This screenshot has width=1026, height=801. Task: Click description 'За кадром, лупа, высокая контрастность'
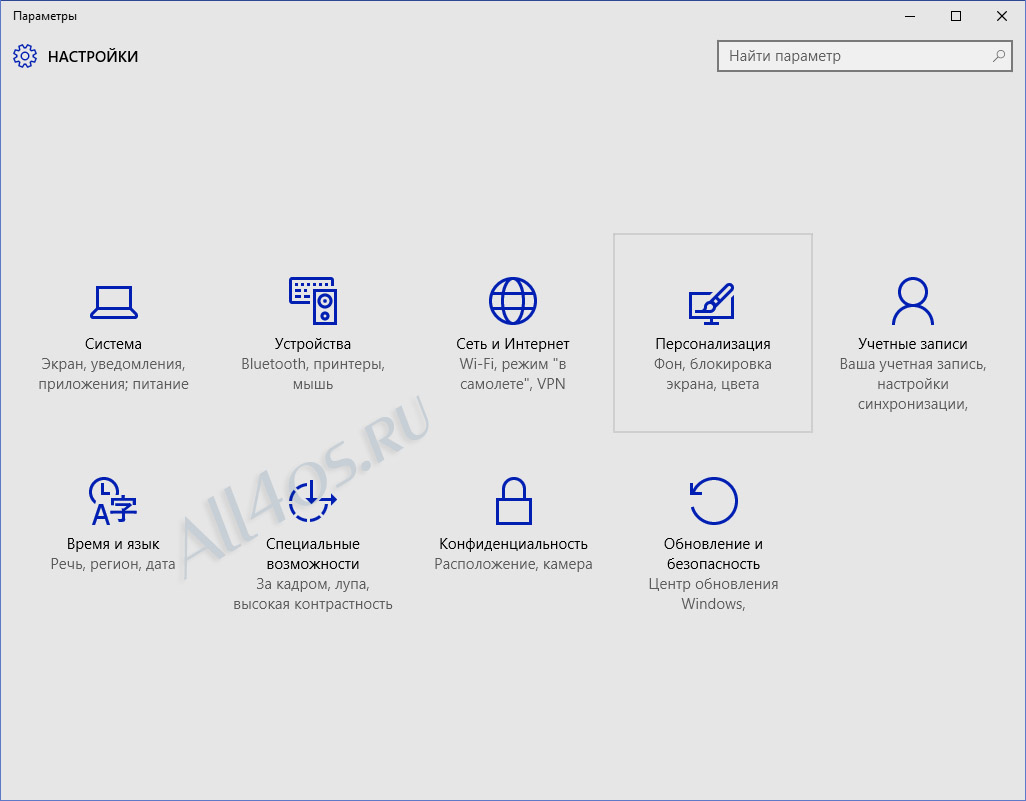(x=313, y=594)
